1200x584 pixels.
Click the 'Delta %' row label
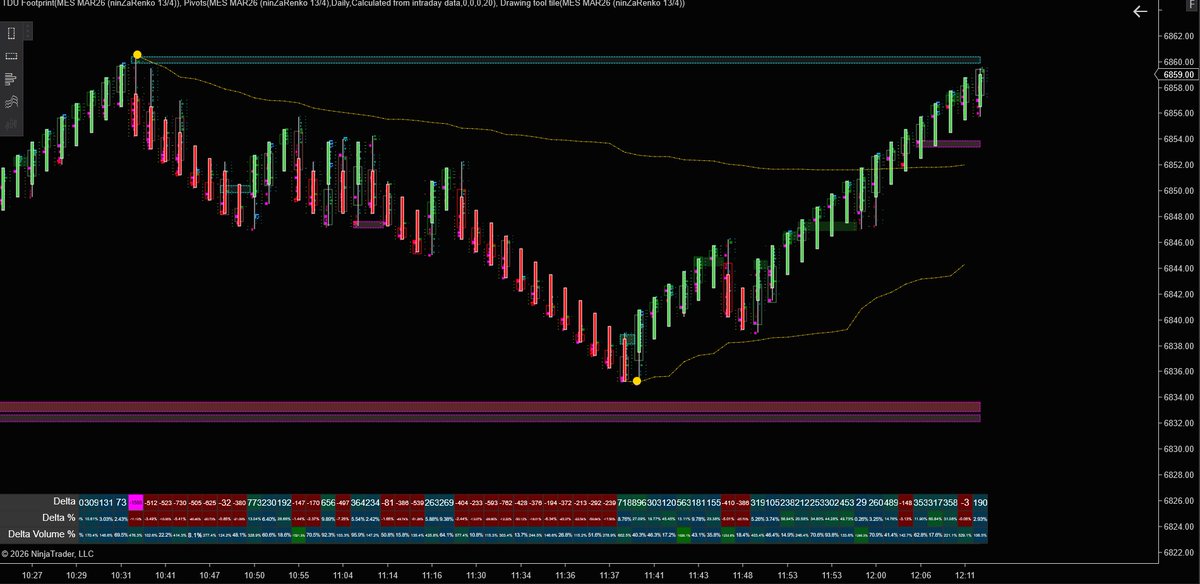pyautogui.click(x=58, y=518)
